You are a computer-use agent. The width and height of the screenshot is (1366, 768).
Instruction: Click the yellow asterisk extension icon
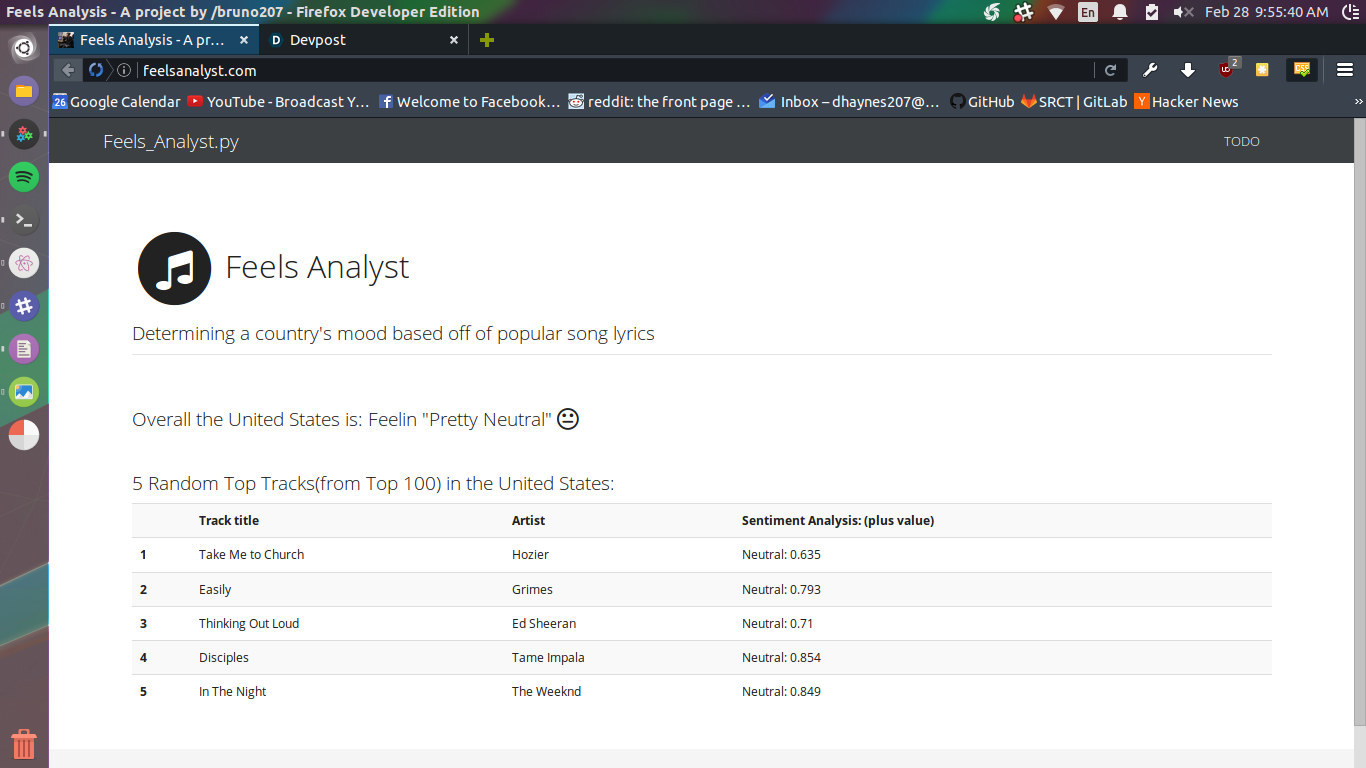point(1262,70)
